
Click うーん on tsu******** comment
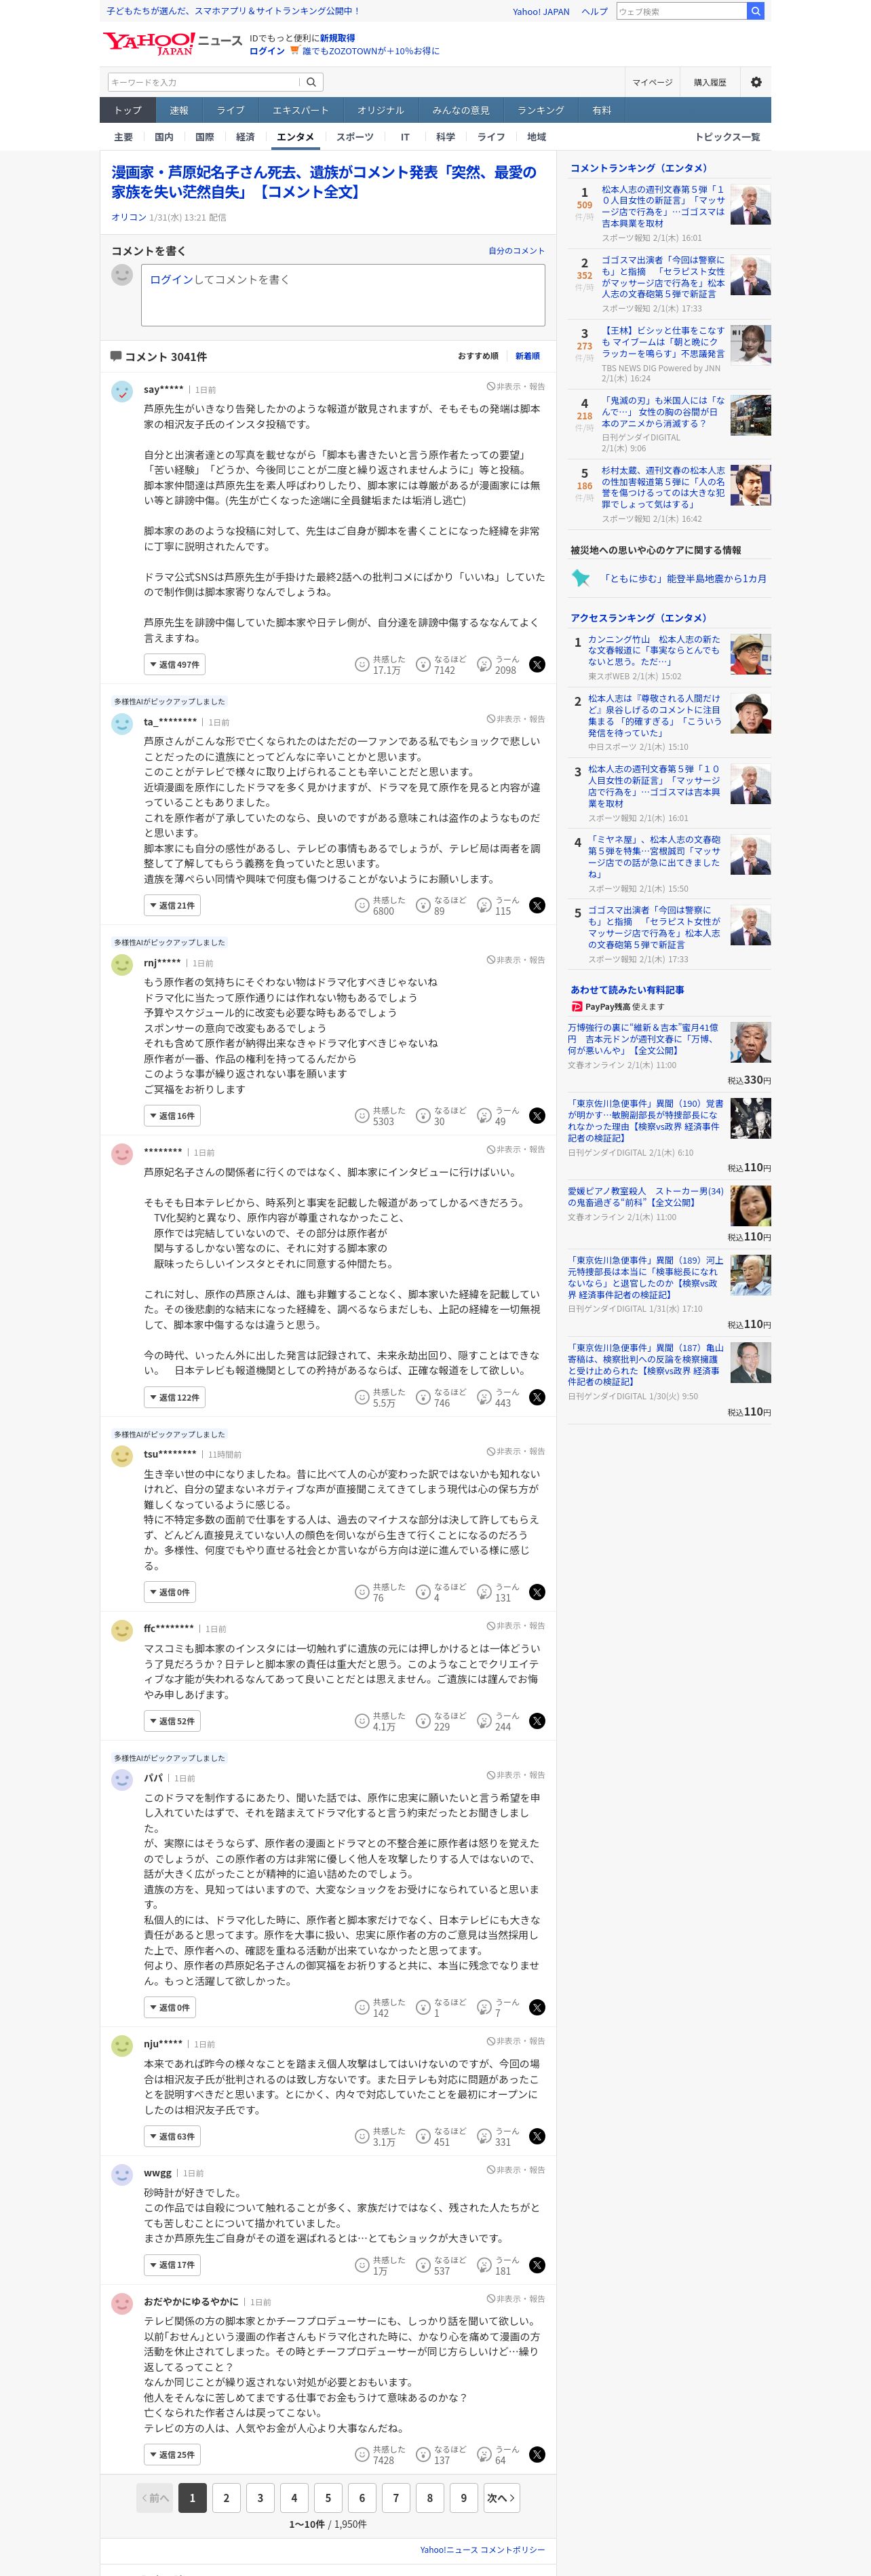[x=498, y=1592]
